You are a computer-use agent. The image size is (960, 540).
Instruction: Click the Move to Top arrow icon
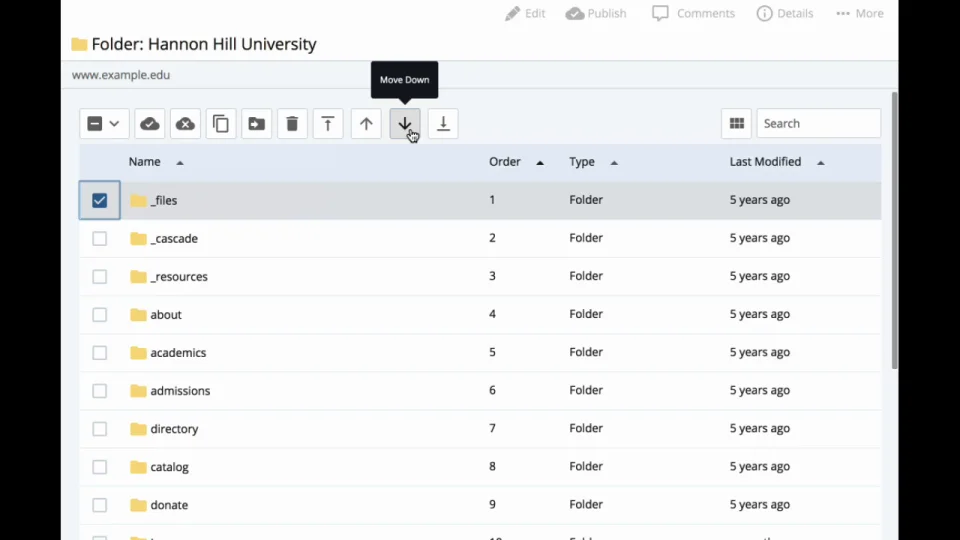(x=328, y=124)
